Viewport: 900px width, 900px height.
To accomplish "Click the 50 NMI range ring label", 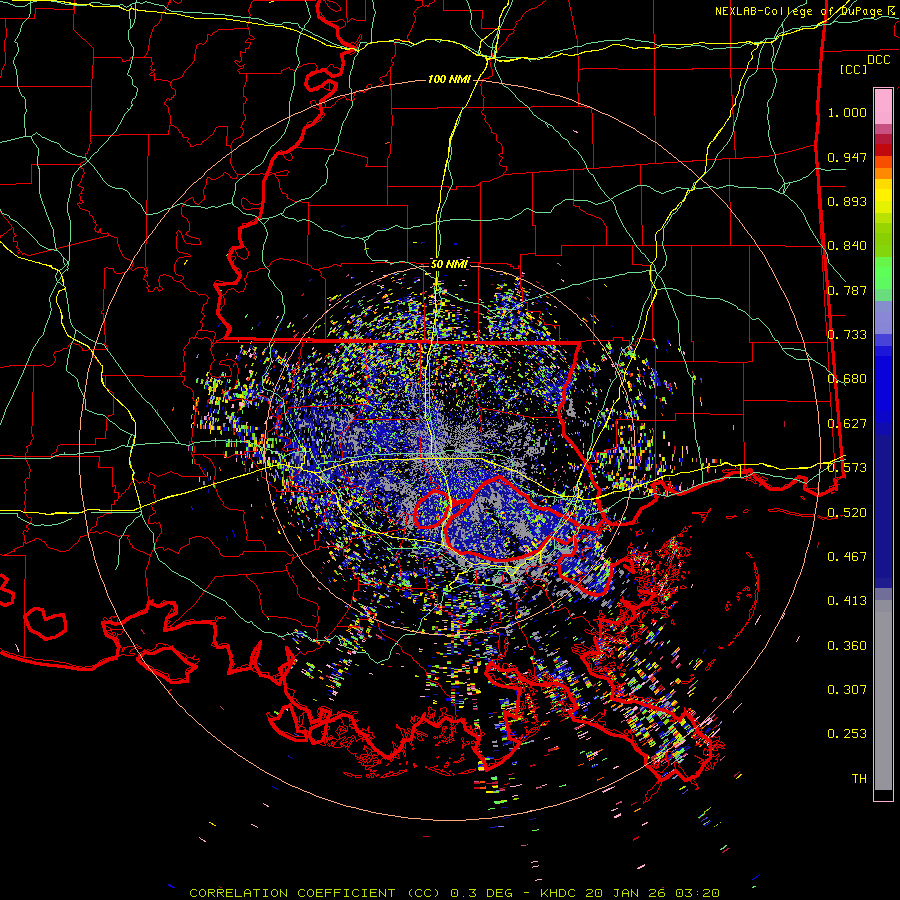I will click(449, 264).
